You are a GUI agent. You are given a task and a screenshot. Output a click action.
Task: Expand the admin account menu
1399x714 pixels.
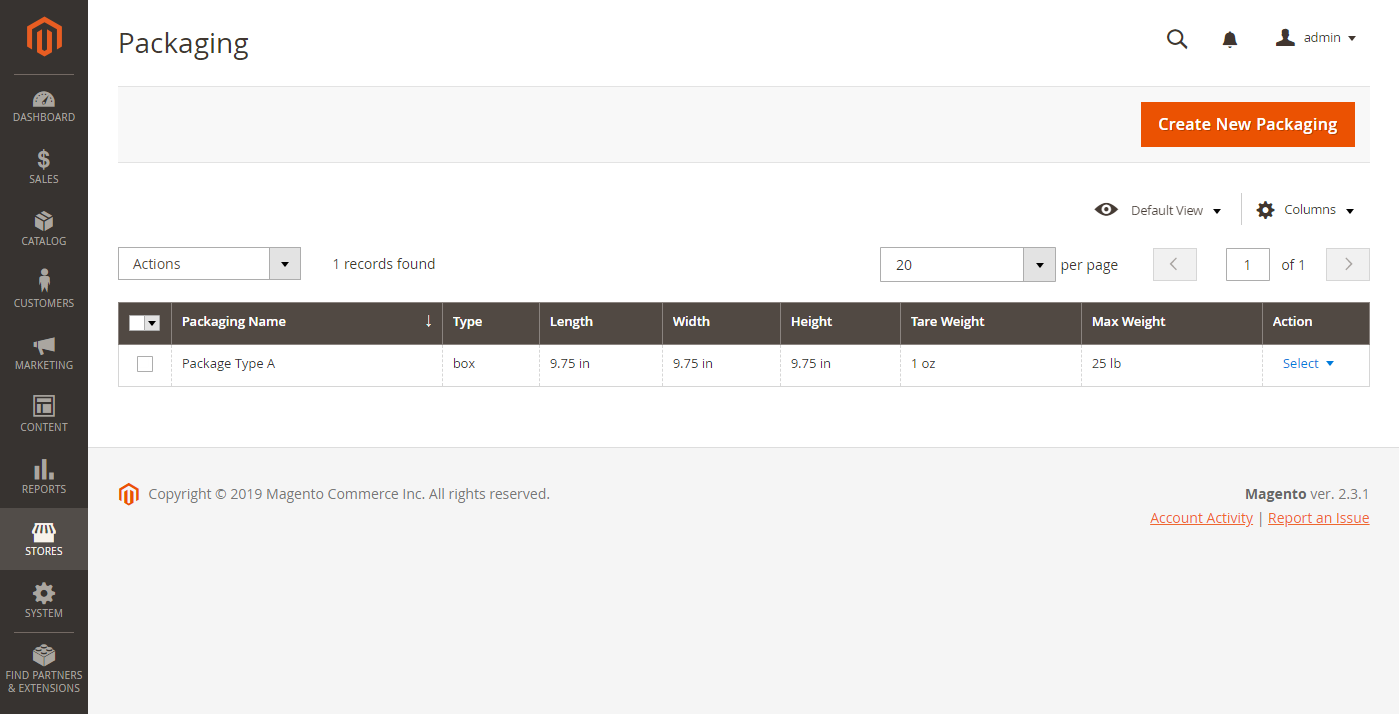click(1316, 38)
